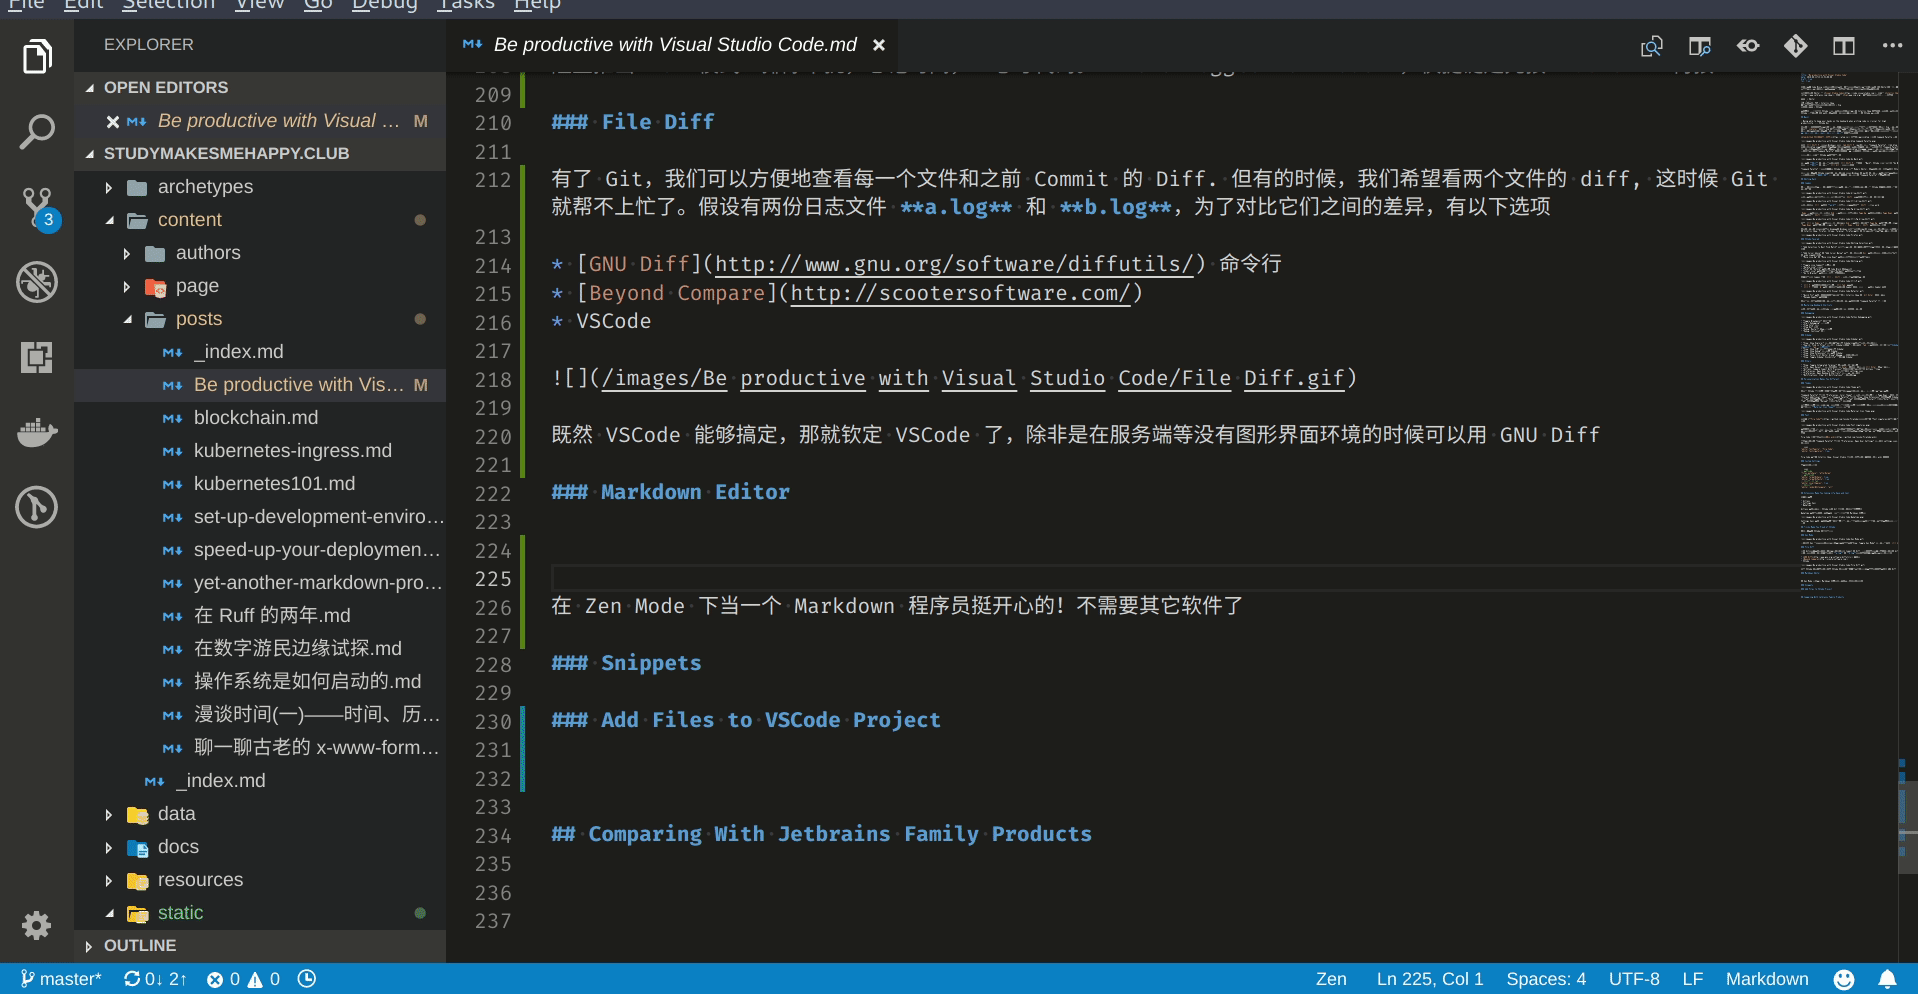Open yet-another-markdown-pro… file
Image resolution: width=1918 pixels, height=994 pixels.
pyautogui.click(x=260, y=583)
